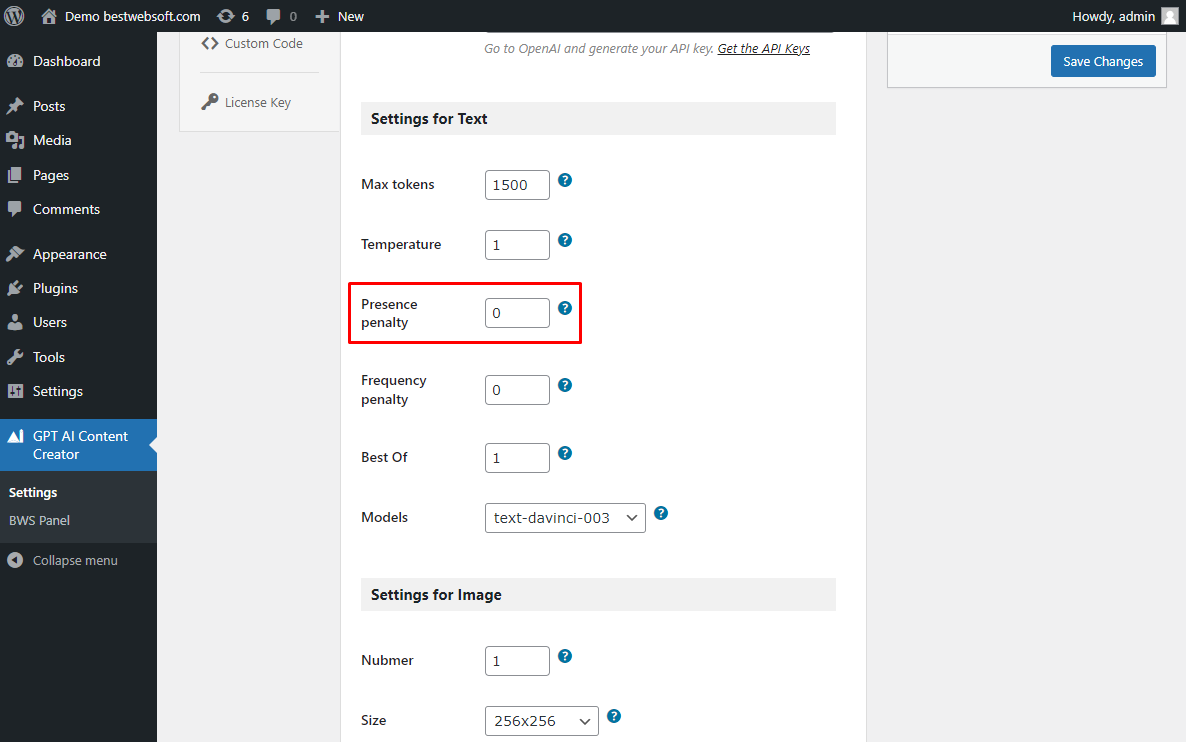
Task: Focus the Presence penalty input field
Action: 517,313
